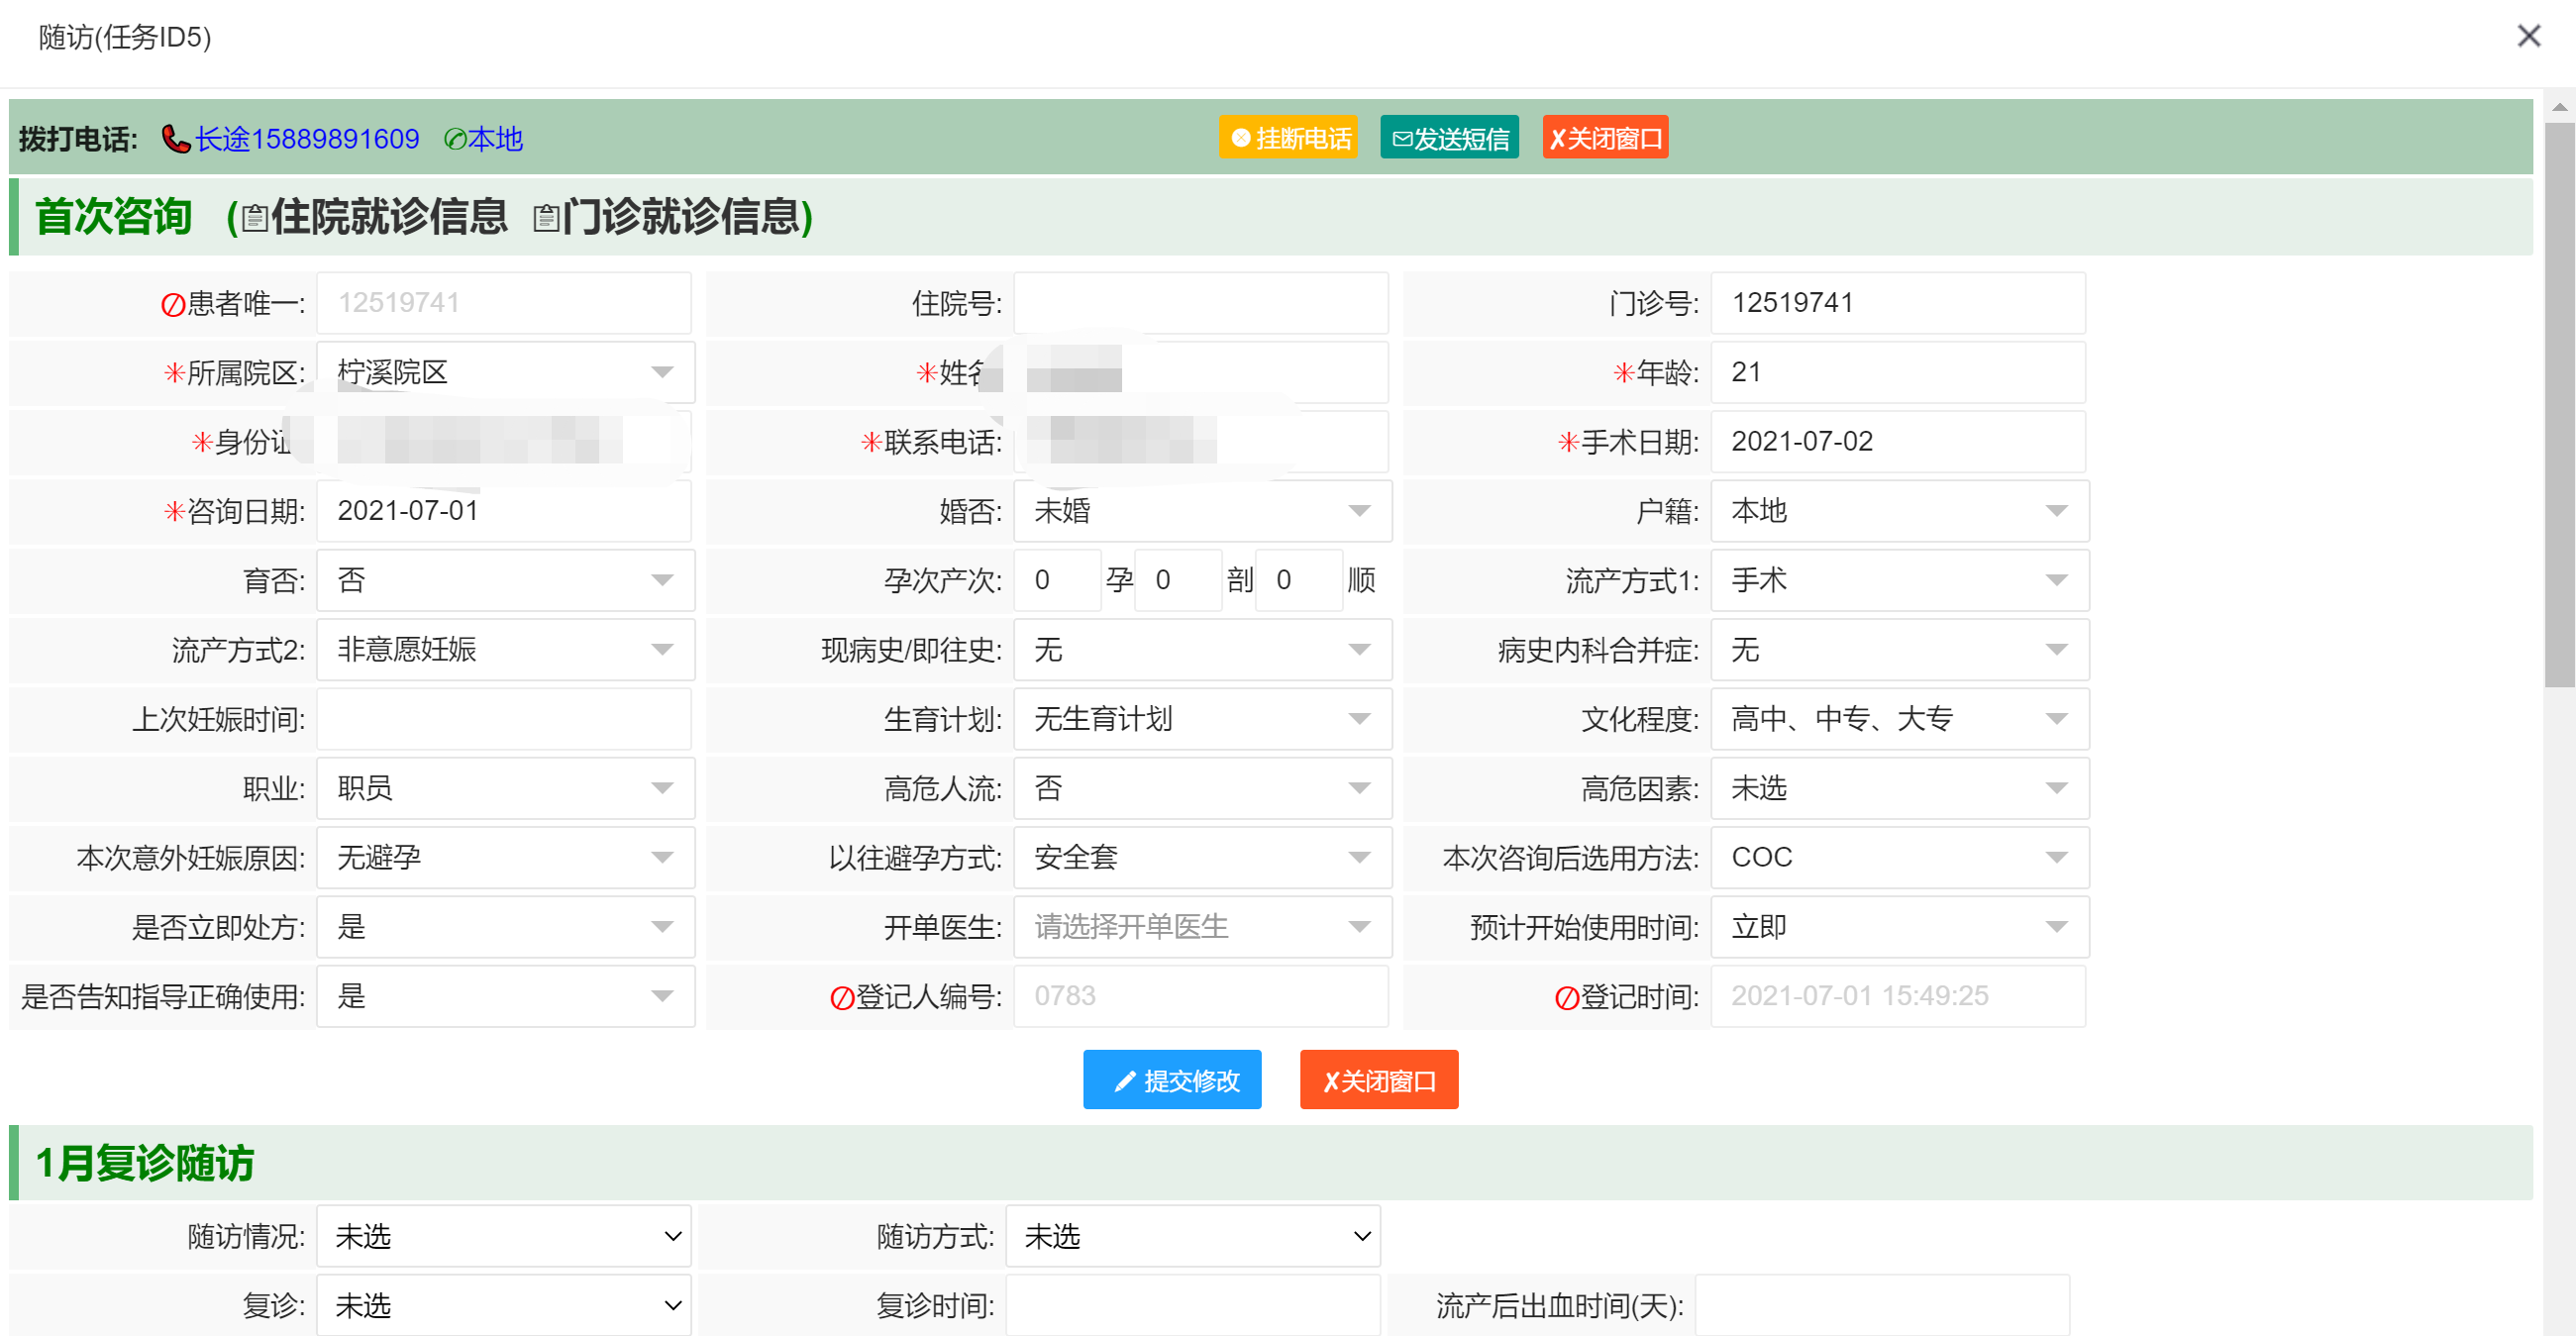Open the 职业 dropdown showing 职员
Image resolution: width=2576 pixels, height=1336 pixels.
[x=505, y=788]
